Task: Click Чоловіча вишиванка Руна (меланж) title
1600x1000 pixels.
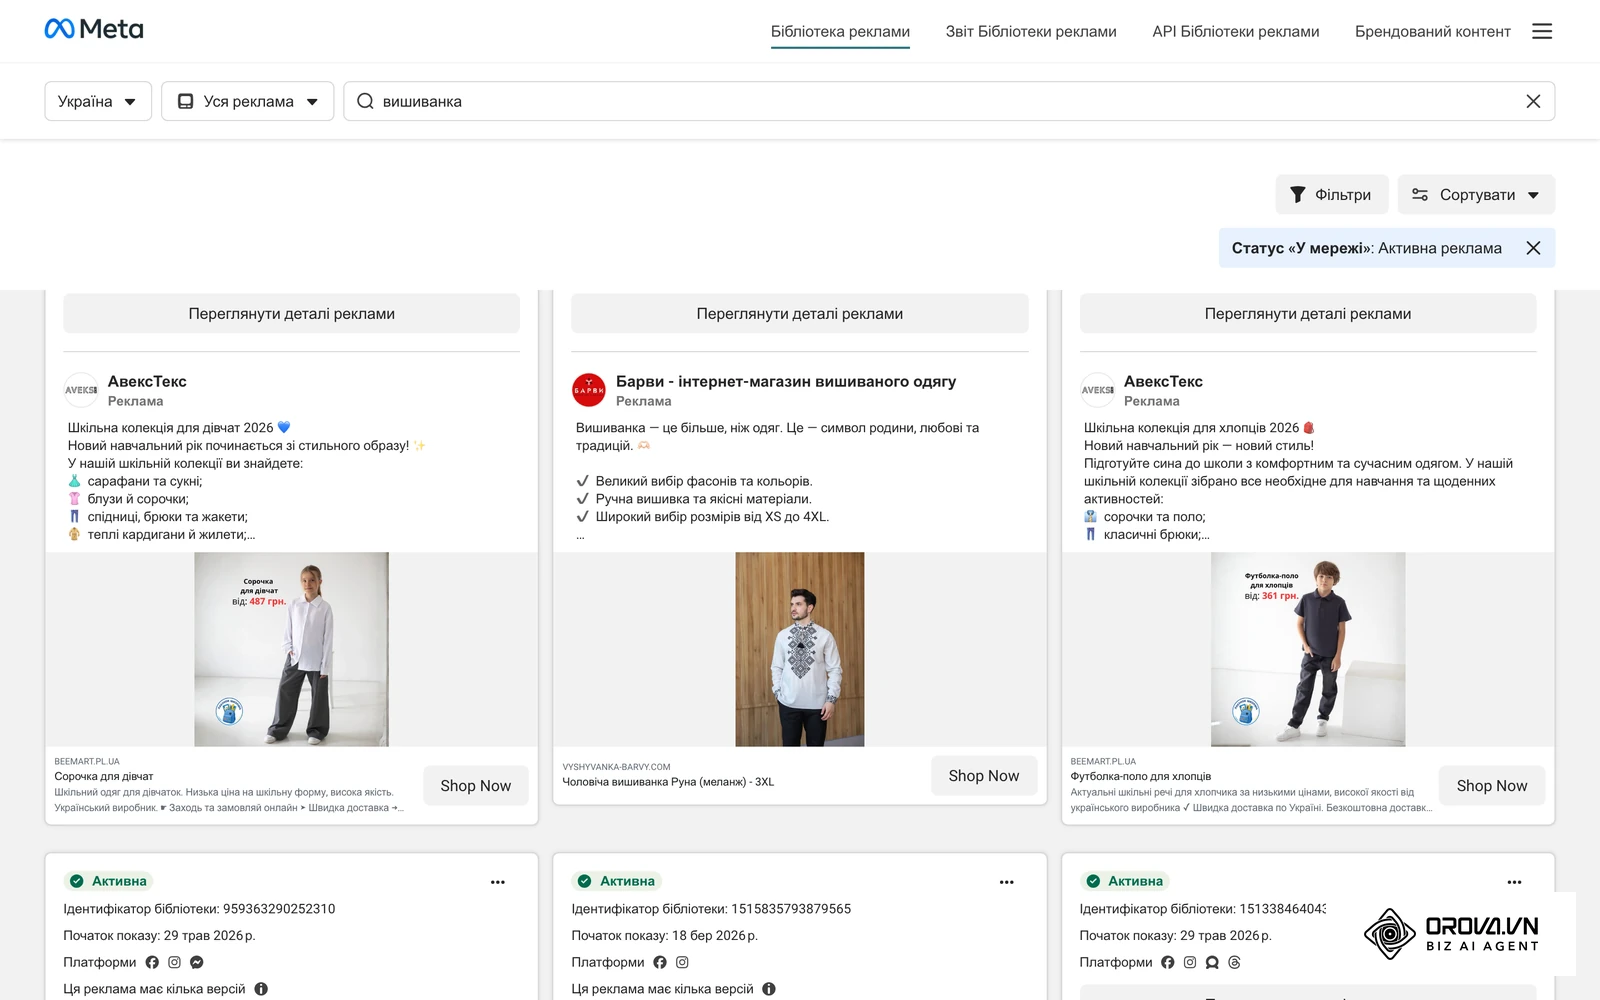Action: [x=668, y=782]
